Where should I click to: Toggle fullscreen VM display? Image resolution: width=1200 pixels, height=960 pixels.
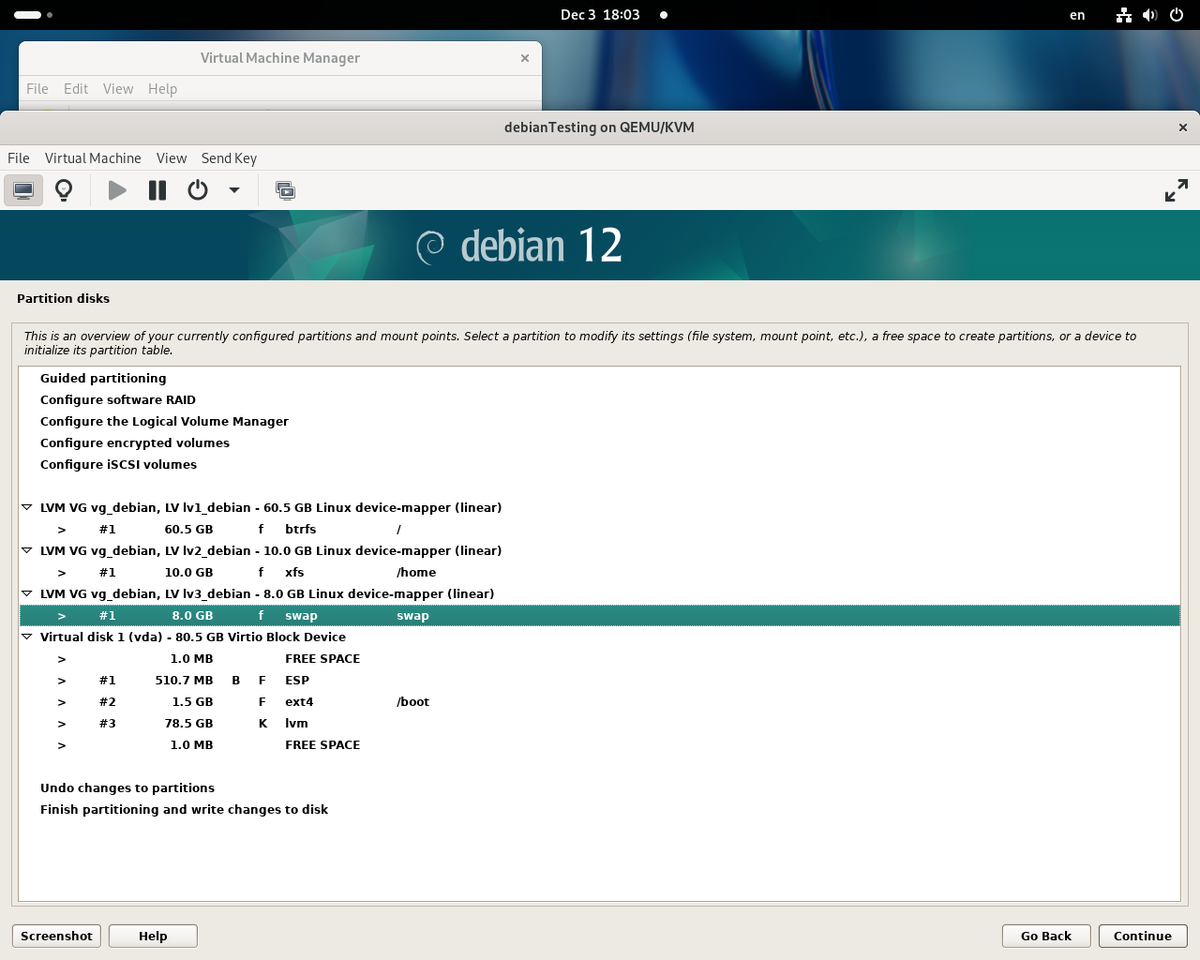(1177, 190)
